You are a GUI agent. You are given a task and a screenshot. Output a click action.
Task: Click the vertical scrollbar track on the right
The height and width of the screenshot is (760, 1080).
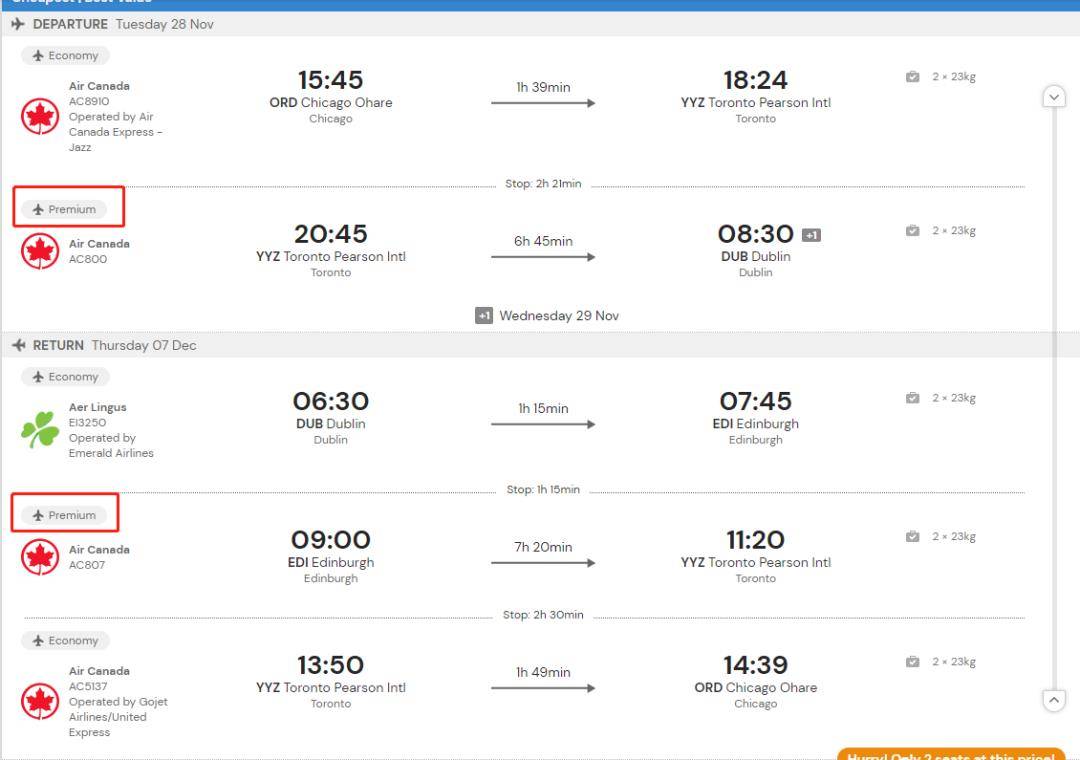[1054, 400]
